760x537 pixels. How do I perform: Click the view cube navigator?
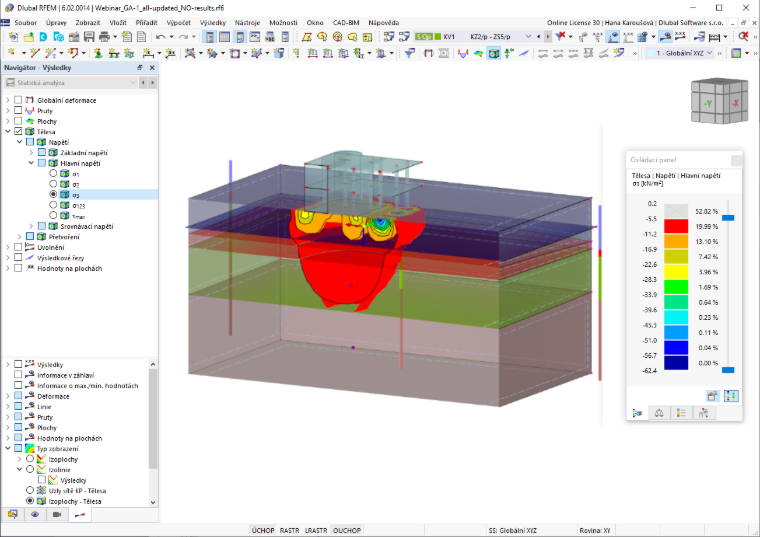pyautogui.click(x=719, y=102)
